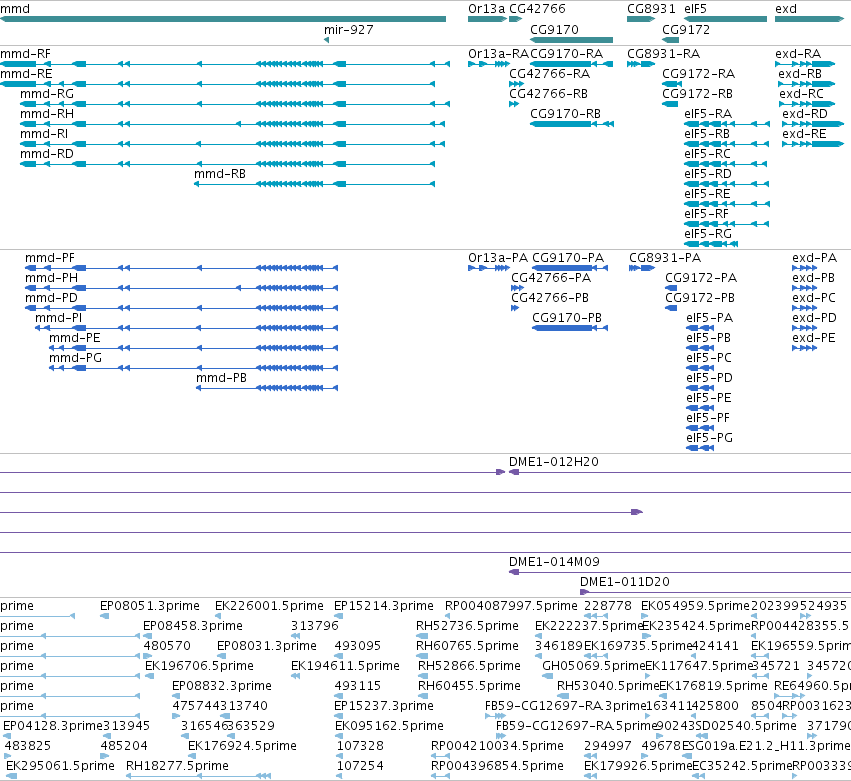Screen dimensions: 851x781
Task: Click protein eIF5-PA label
Action: (710, 319)
